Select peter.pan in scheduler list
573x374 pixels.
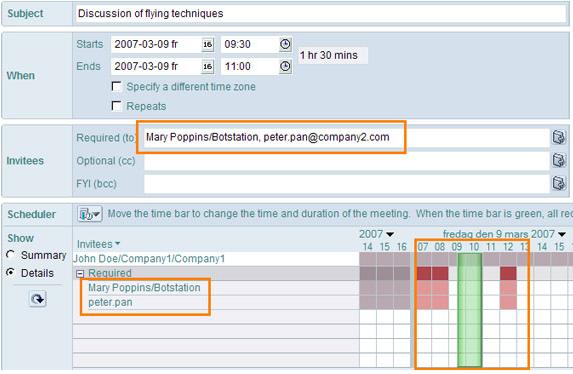[x=110, y=303]
